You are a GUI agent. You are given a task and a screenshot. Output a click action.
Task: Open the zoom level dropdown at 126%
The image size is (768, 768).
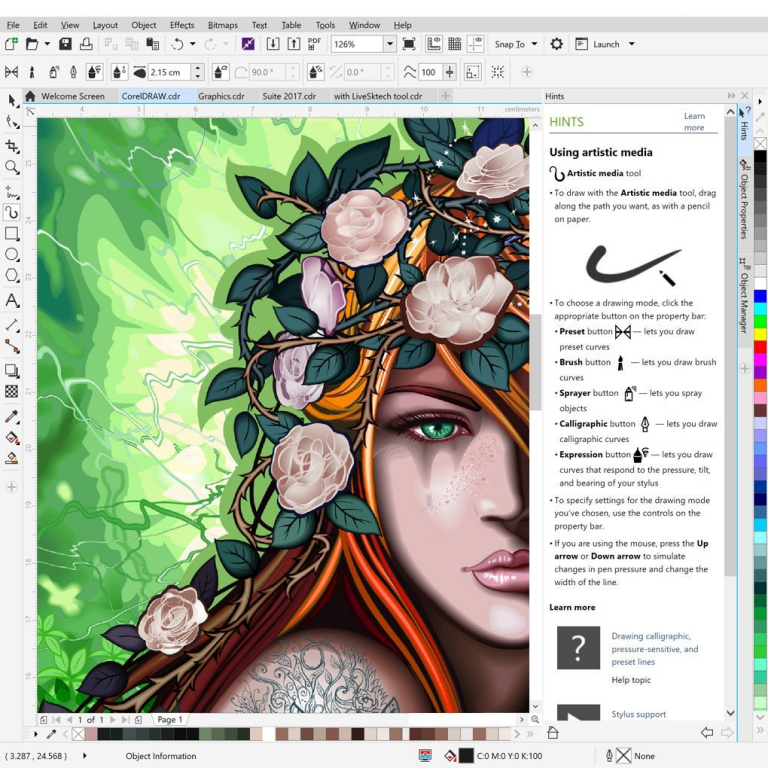[x=390, y=44]
